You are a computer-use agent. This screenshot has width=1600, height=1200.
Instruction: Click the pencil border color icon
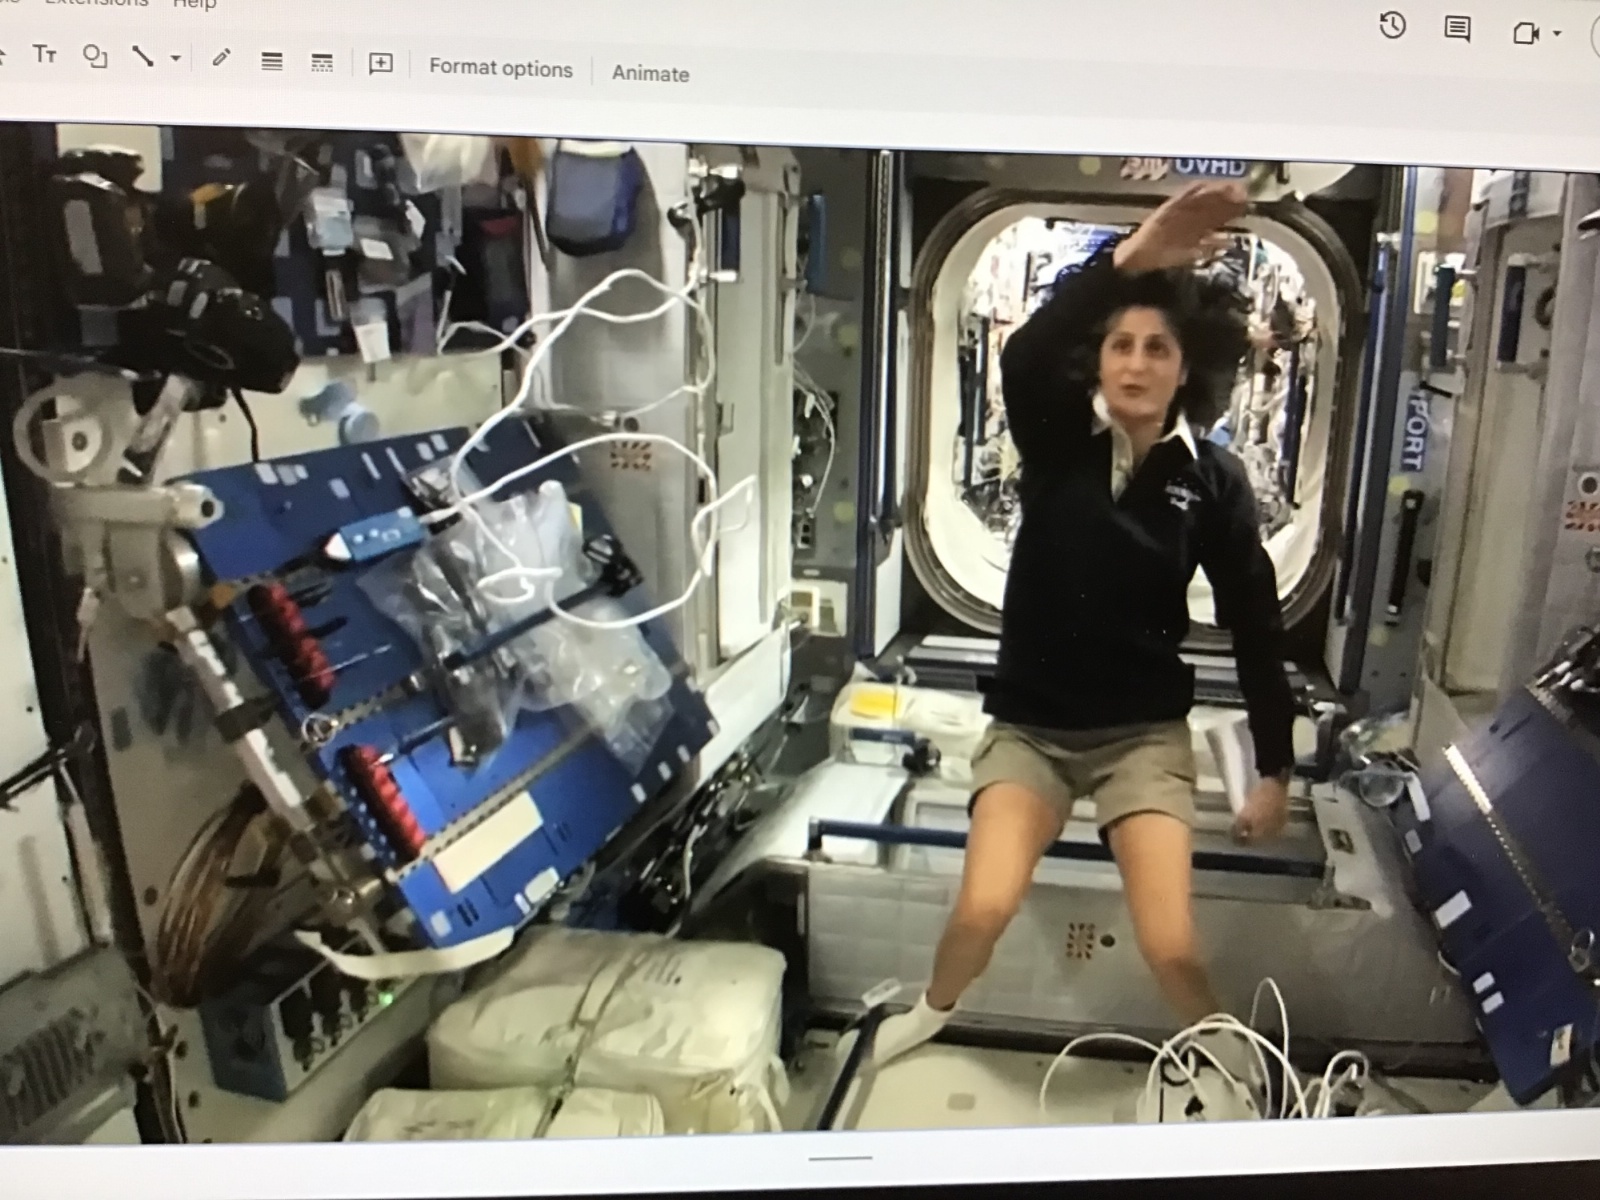[222, 59]
